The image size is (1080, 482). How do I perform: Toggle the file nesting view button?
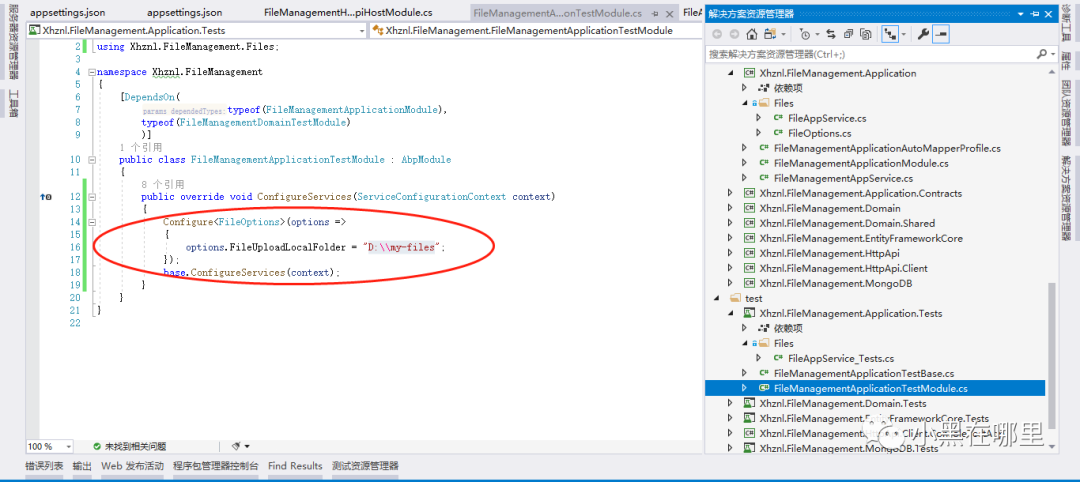pos(889,34)
